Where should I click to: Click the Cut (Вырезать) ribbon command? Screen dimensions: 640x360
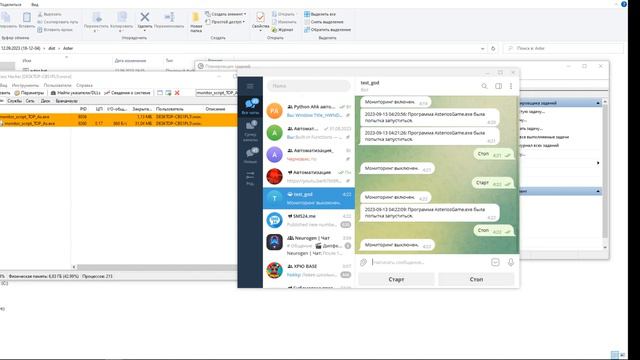49,14
